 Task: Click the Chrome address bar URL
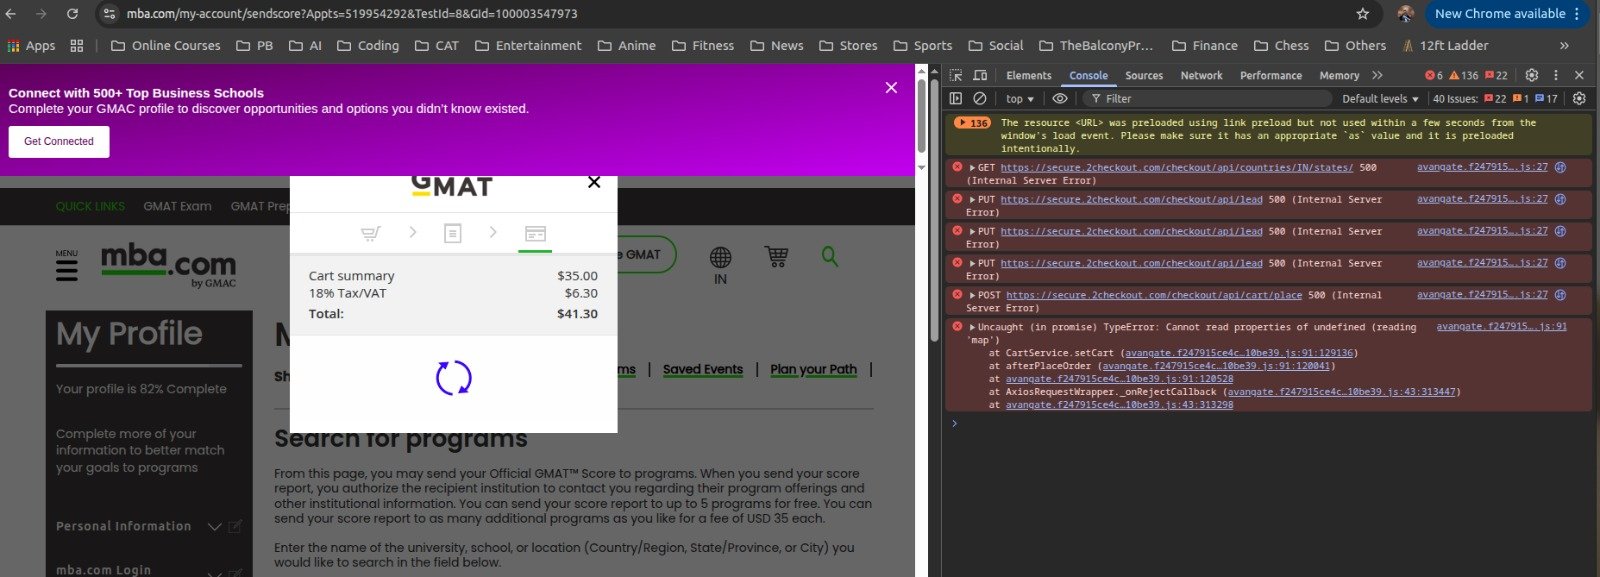pos(352,14)
